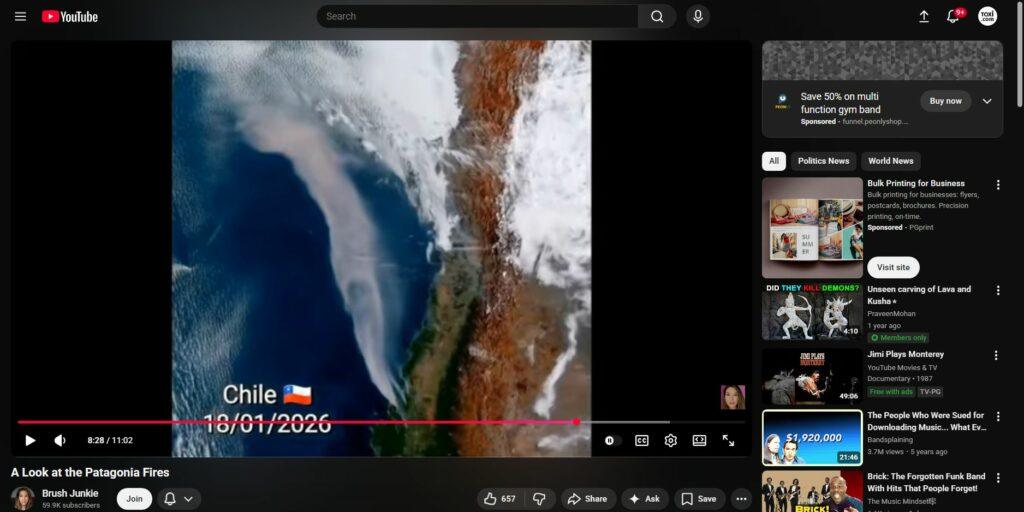Open player settings gear
The height and width of the screenshot is (512, 1024).
pyautogui.click(x=670, y=440)
